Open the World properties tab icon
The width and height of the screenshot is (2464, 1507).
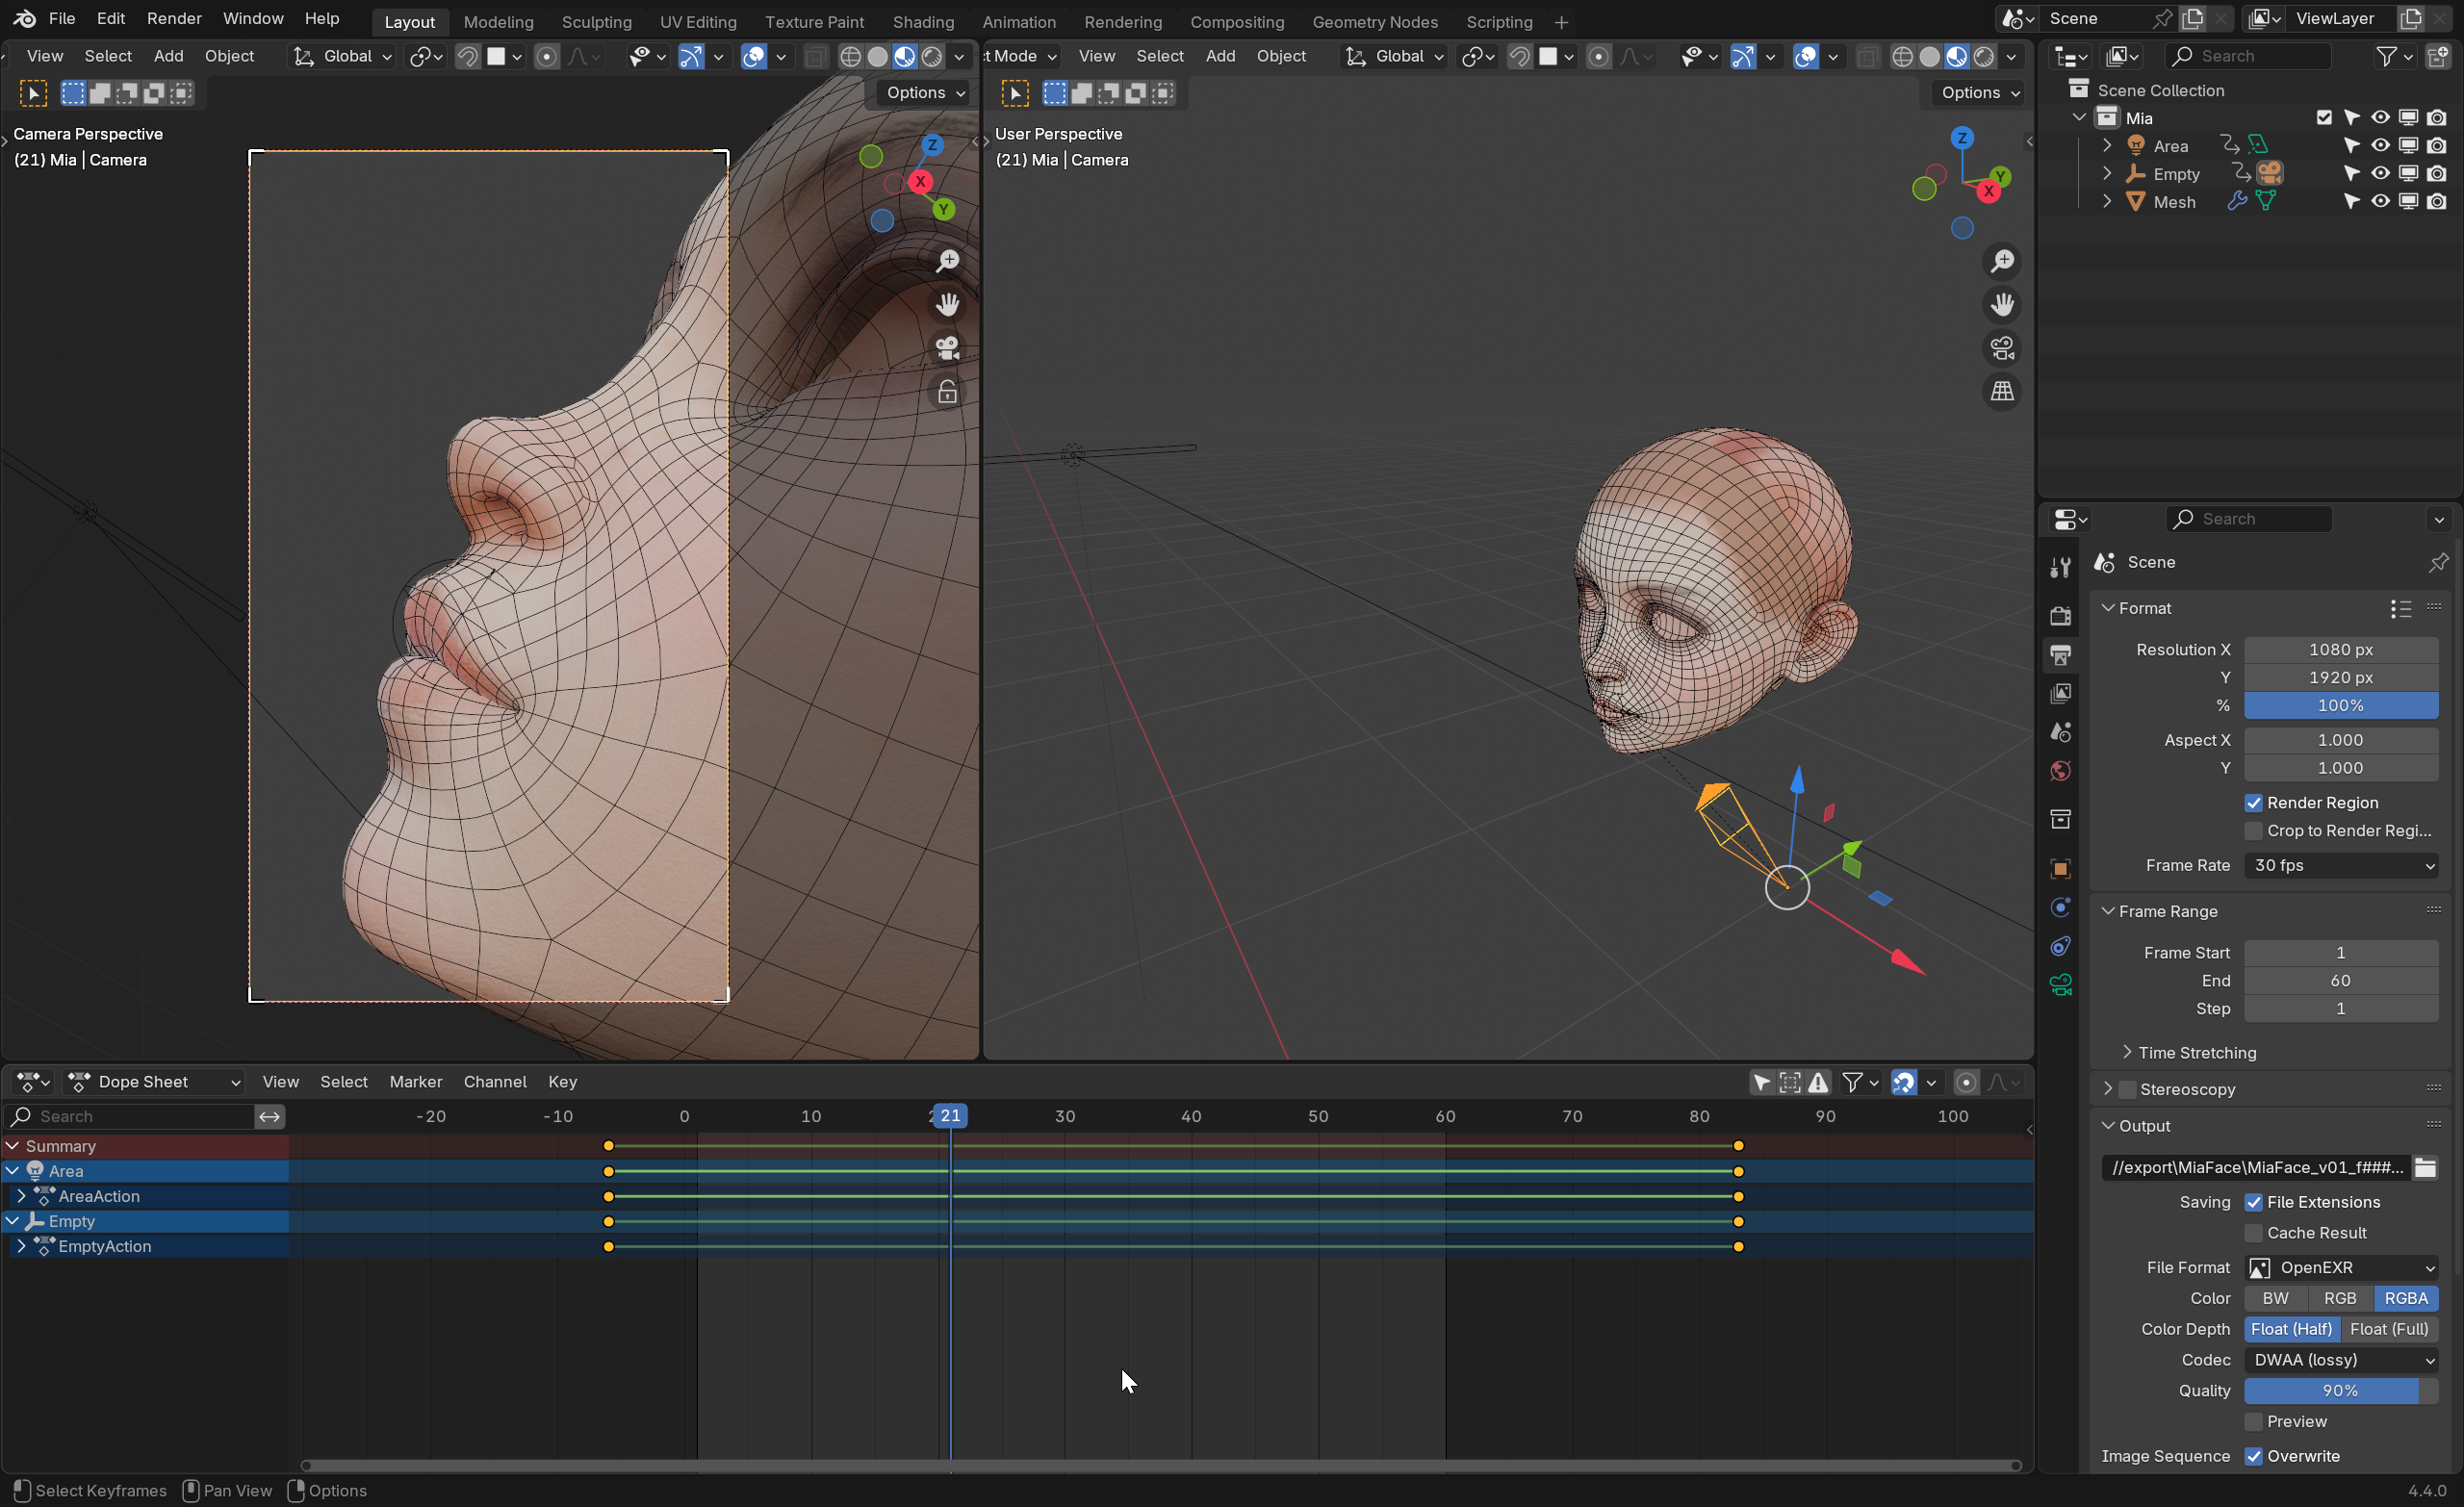coord(2060,771)
